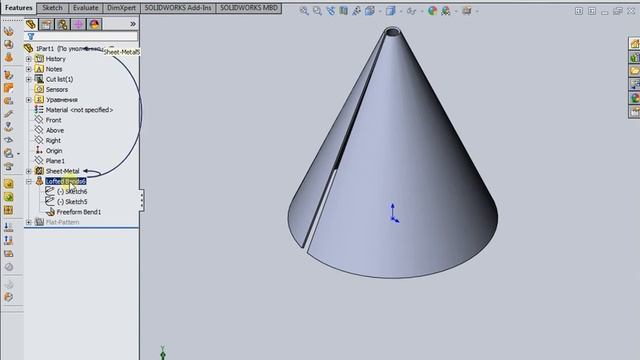Click the Apply Scene icon
640x360 pixels.
[x=446, y=11]
